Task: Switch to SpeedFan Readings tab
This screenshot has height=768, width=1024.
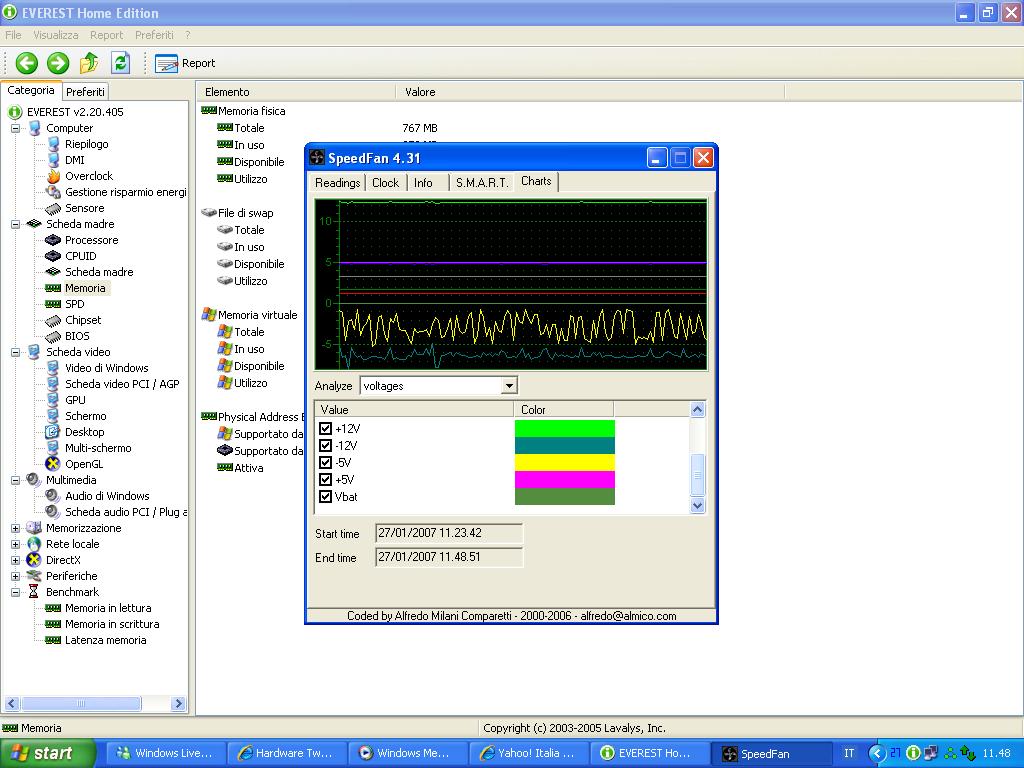Action: tap(337, 183)
